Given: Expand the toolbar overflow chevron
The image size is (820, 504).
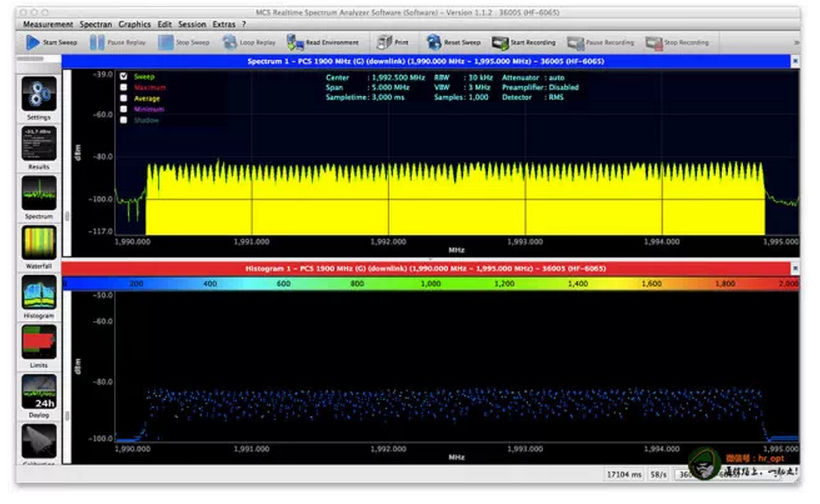Looking at the screenshot, I should pos(796,43).
